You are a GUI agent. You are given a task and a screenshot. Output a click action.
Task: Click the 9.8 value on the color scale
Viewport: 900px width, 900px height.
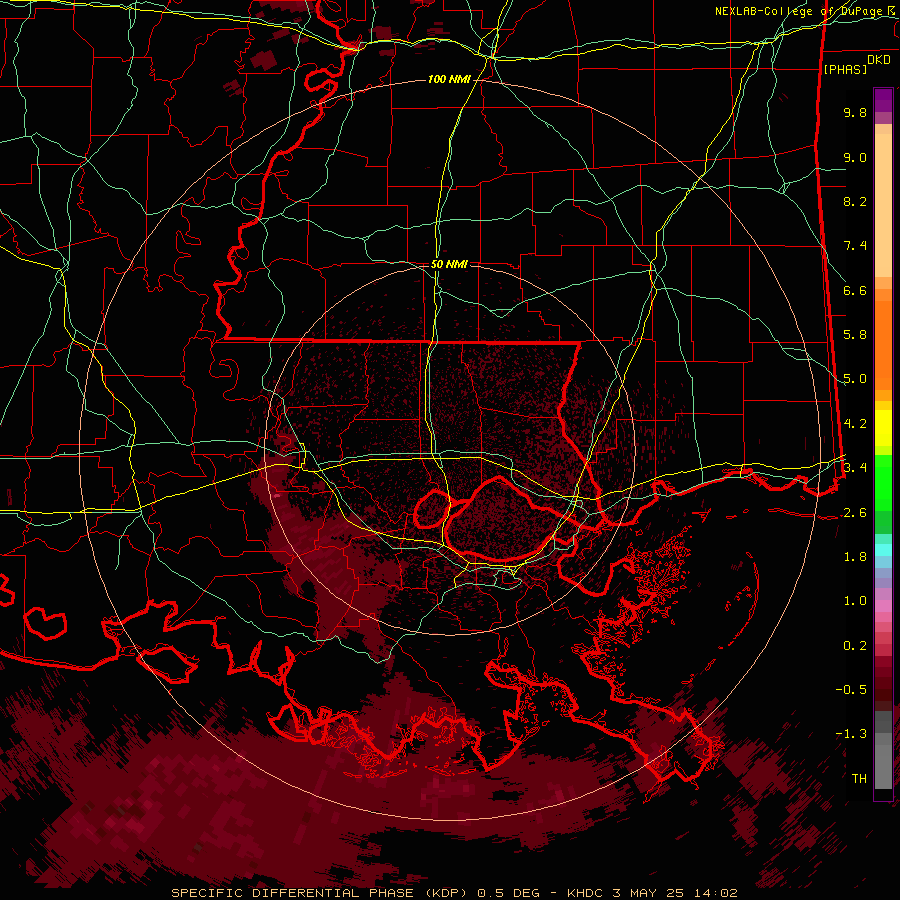click(x=855, y=112)
